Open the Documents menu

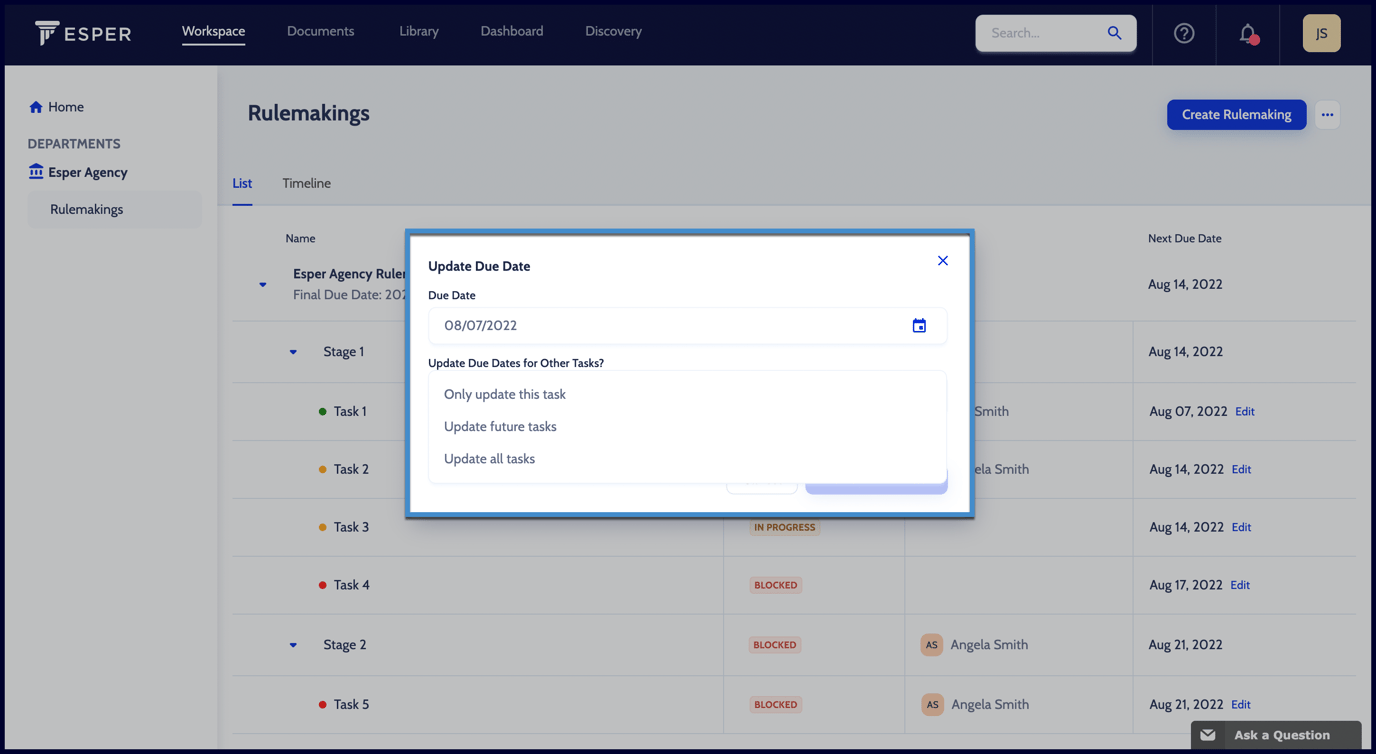coord(320,32)
